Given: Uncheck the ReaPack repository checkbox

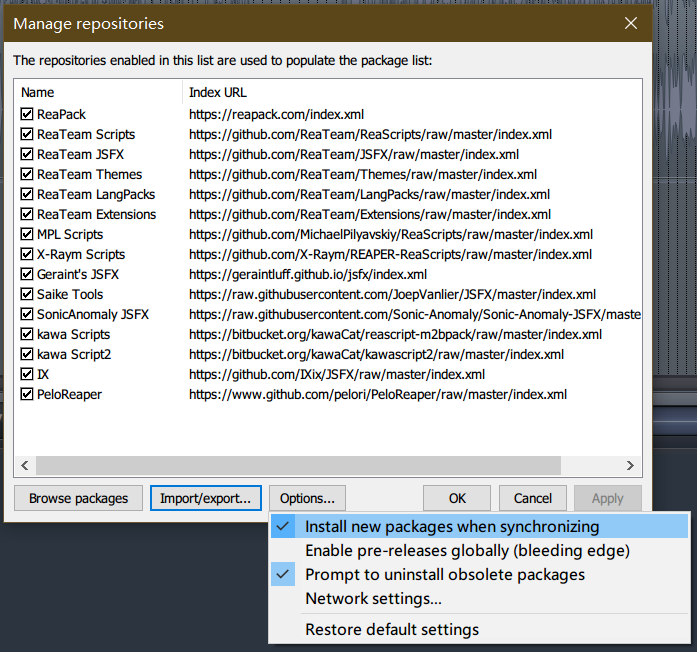Looking at the screenshot, I should pyautogui.click(x=27, y=114).
